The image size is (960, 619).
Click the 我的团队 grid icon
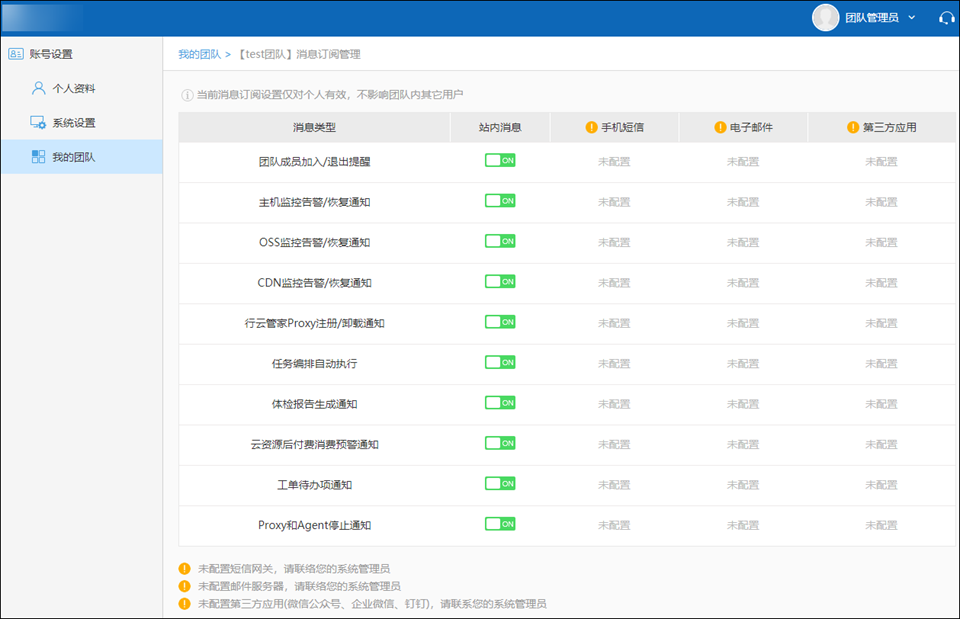coord(38,157)
